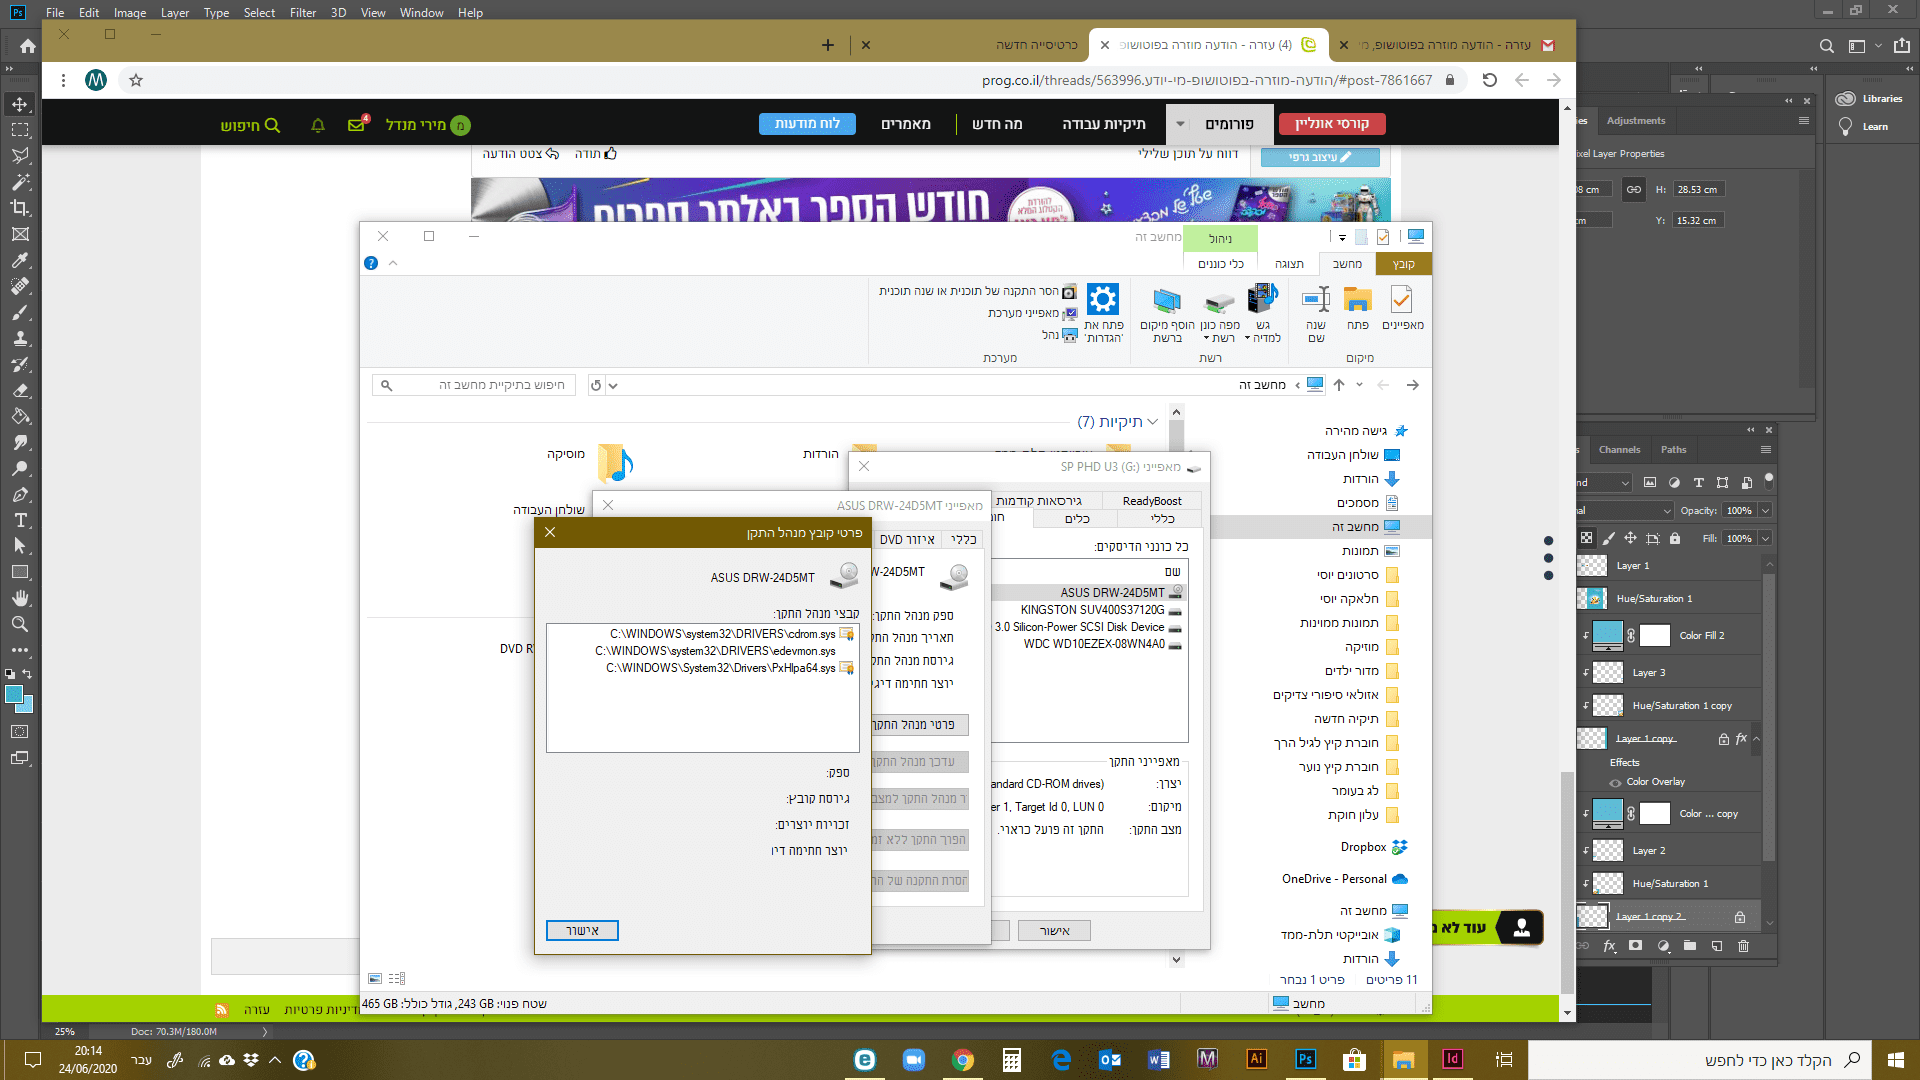Viewport: 1920px width, 1080px height.
Task: Select the Crop tool in Photoshop toolbar
Action: [x=20, y=208]
